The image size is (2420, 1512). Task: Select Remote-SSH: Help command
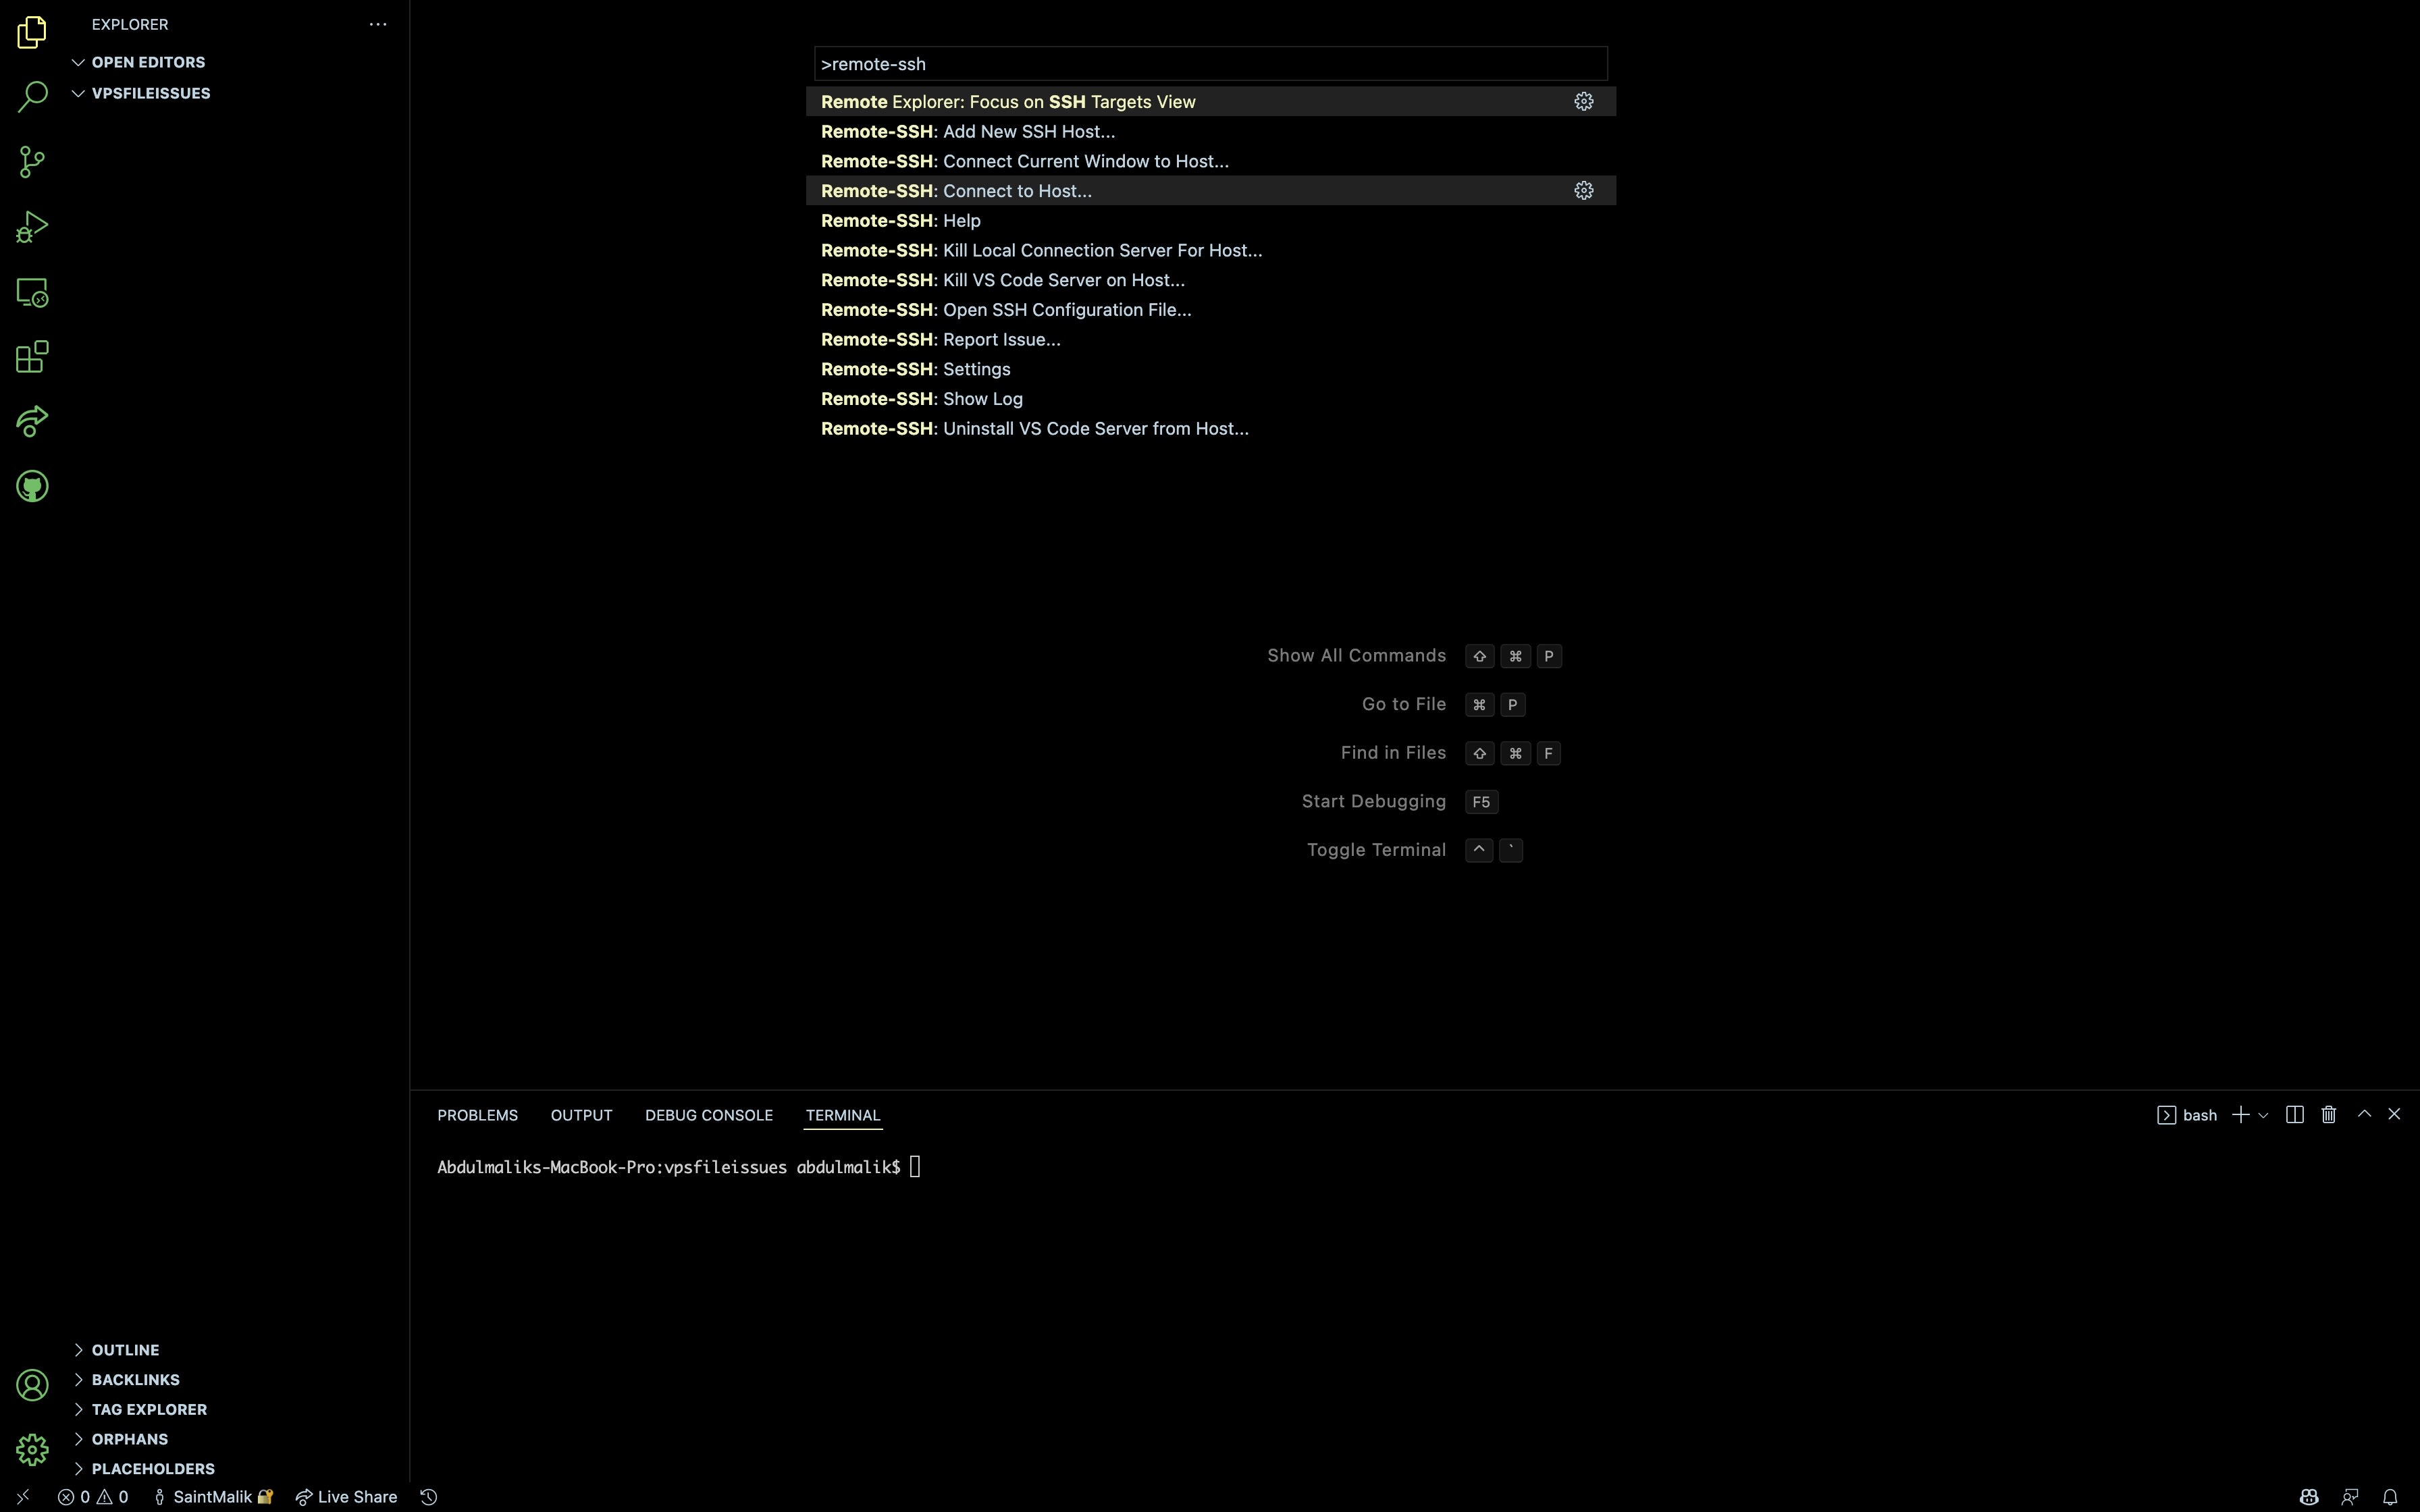[1211, 220]
